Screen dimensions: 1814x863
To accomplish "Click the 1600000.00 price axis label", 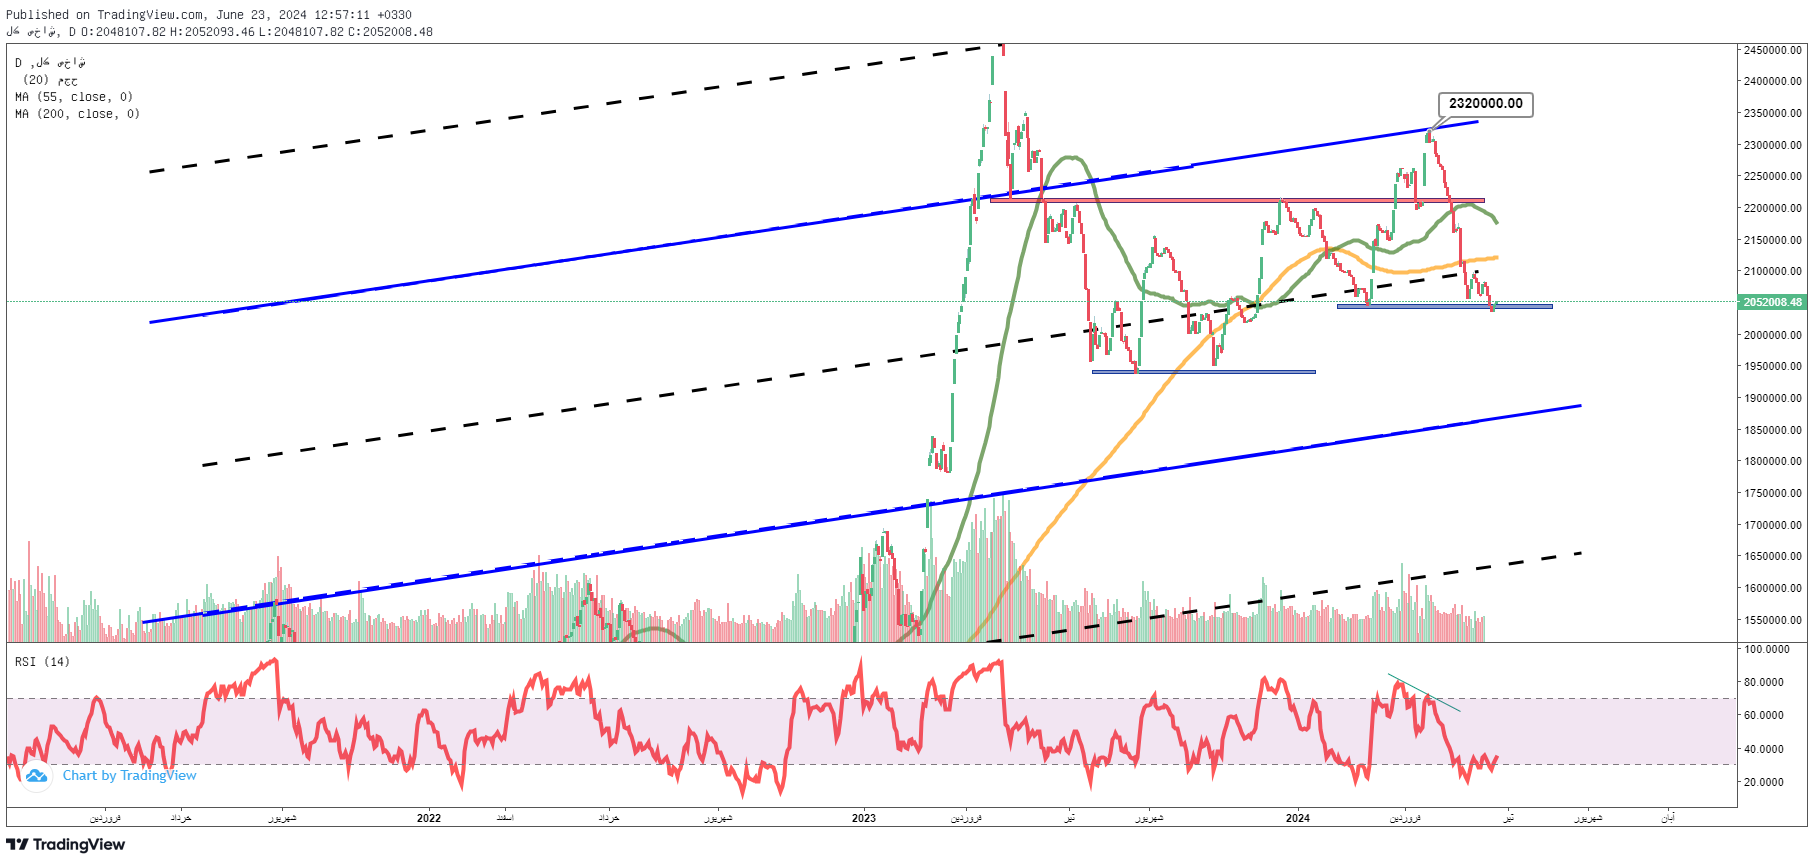I will [x=1773, y=588].
